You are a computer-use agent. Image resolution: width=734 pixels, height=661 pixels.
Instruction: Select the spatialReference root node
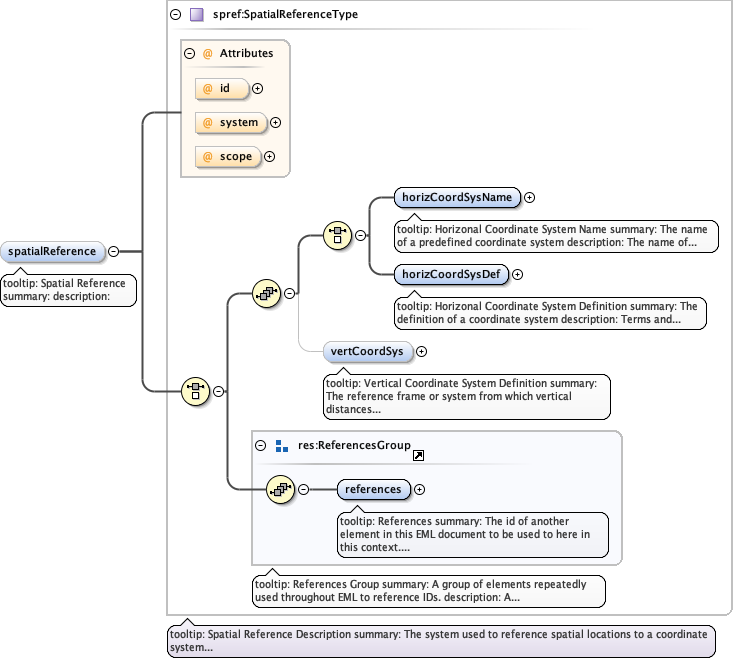click(x=52, y=252)
